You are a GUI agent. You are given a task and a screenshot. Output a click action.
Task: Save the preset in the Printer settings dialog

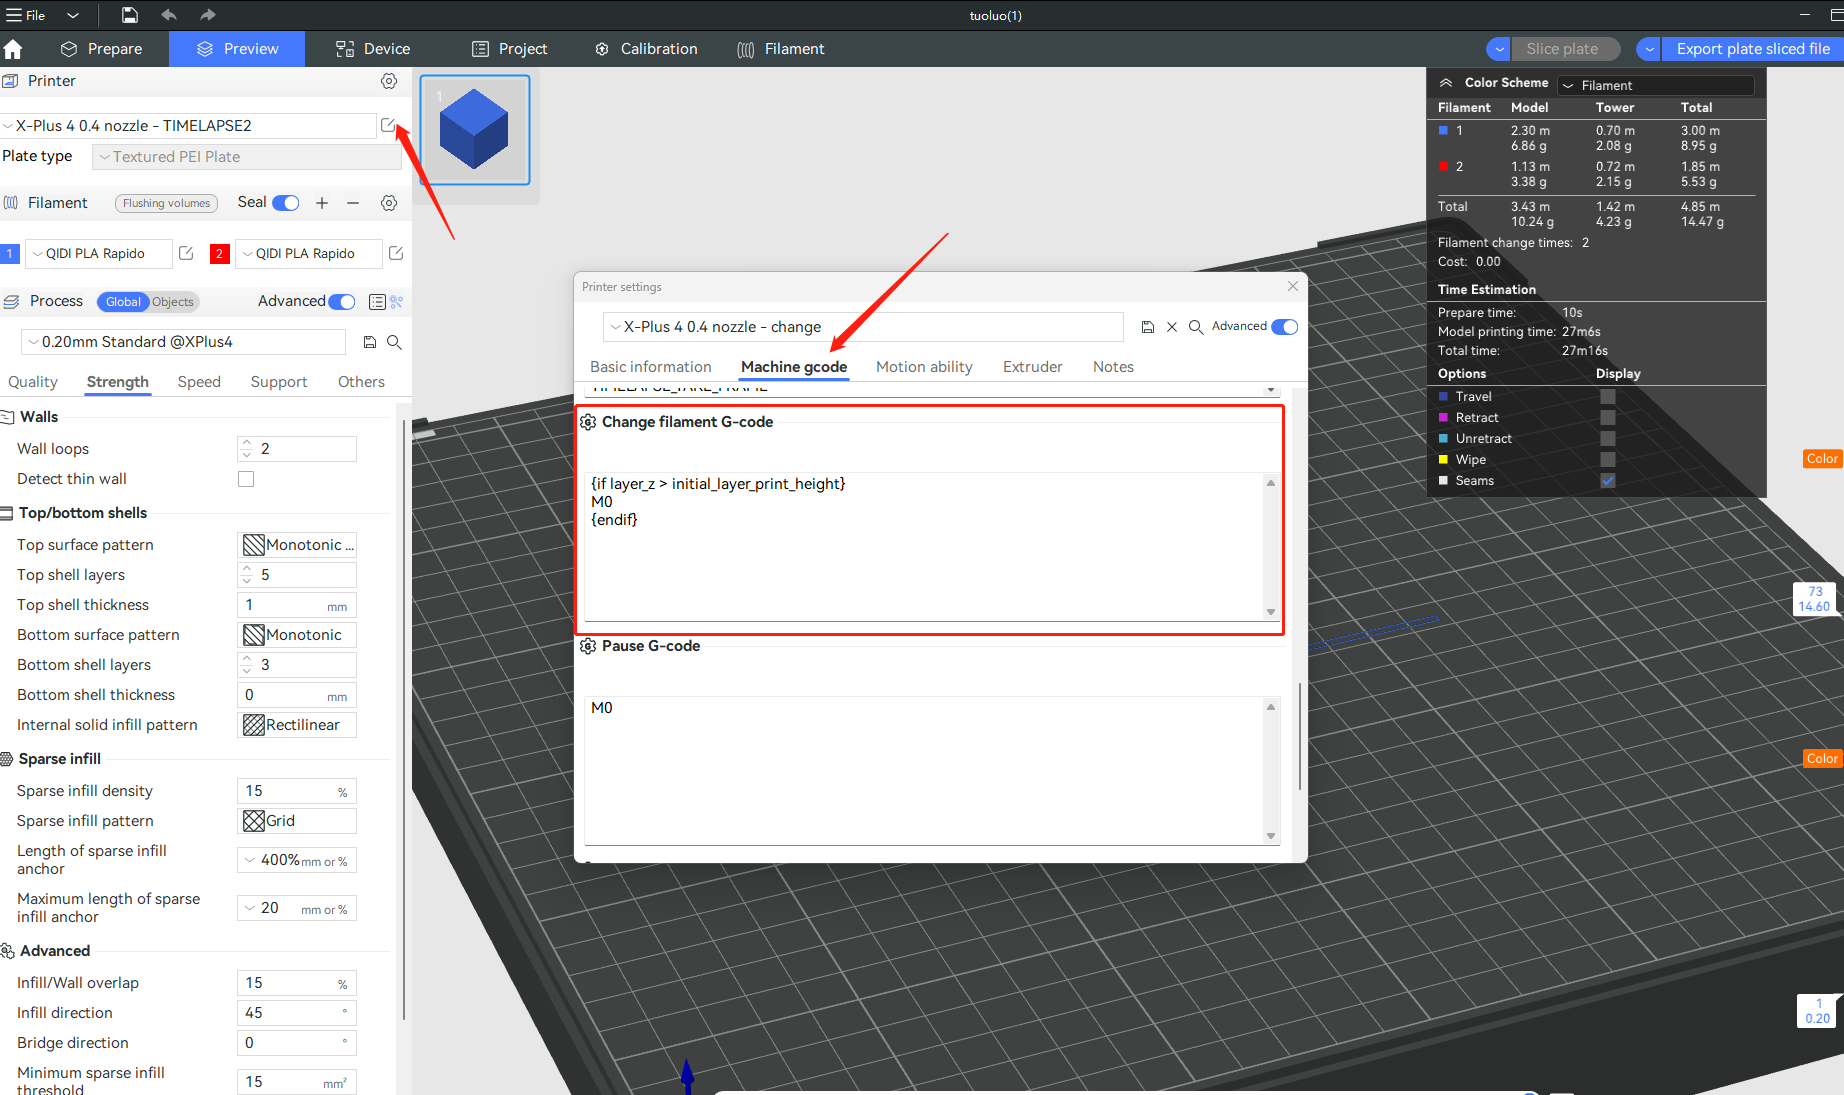point(1147,326)
